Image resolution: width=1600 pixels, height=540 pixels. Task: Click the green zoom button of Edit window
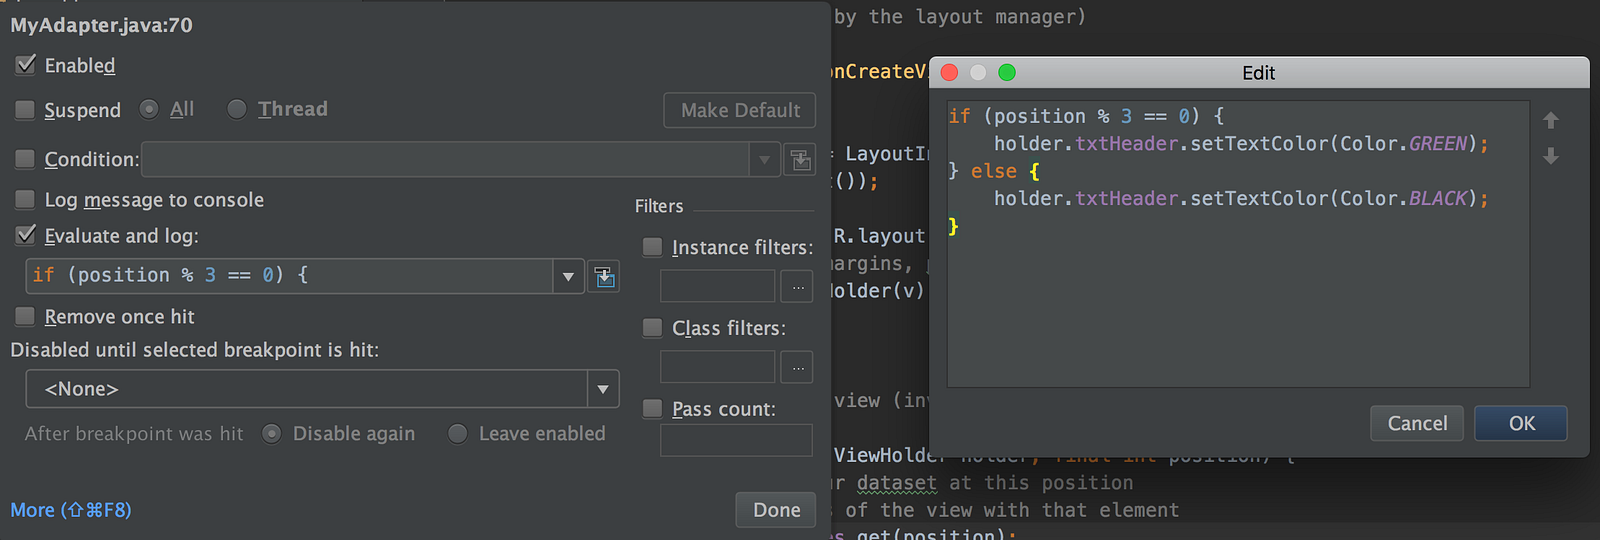coord(1007,72)
